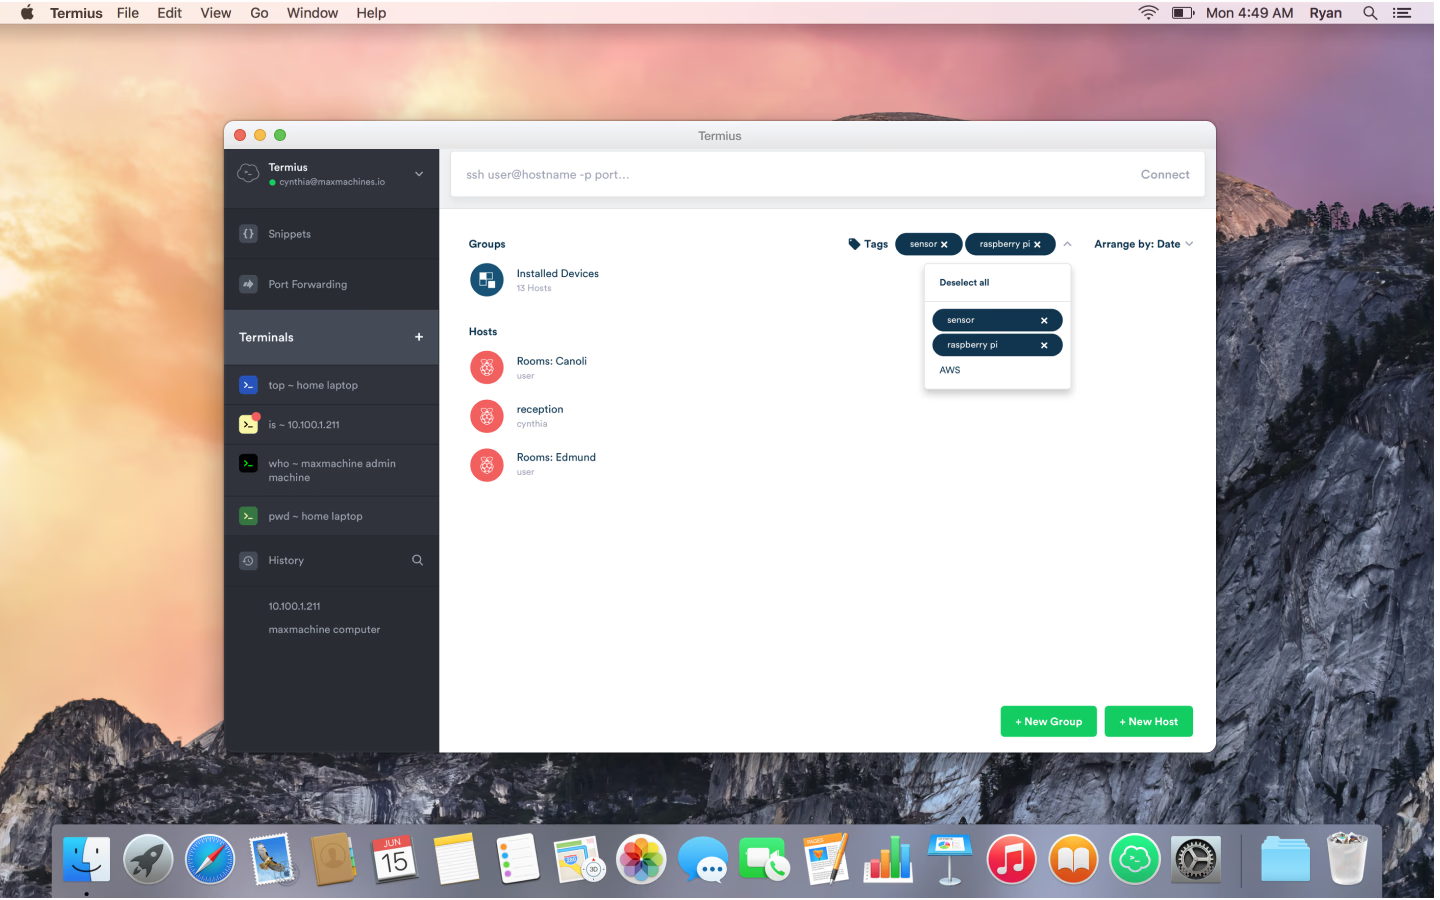Viewport: 1440px width, 900px height.
Task: Open Termius green icon in the dock
Action: click(x=1135, y=860)
